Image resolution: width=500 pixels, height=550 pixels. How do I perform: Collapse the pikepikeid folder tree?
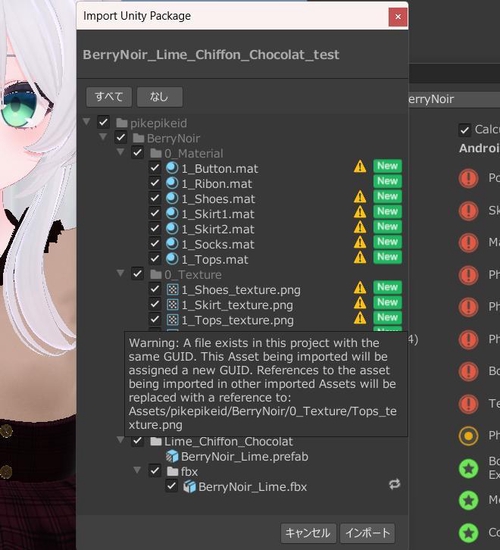point(86,122)
